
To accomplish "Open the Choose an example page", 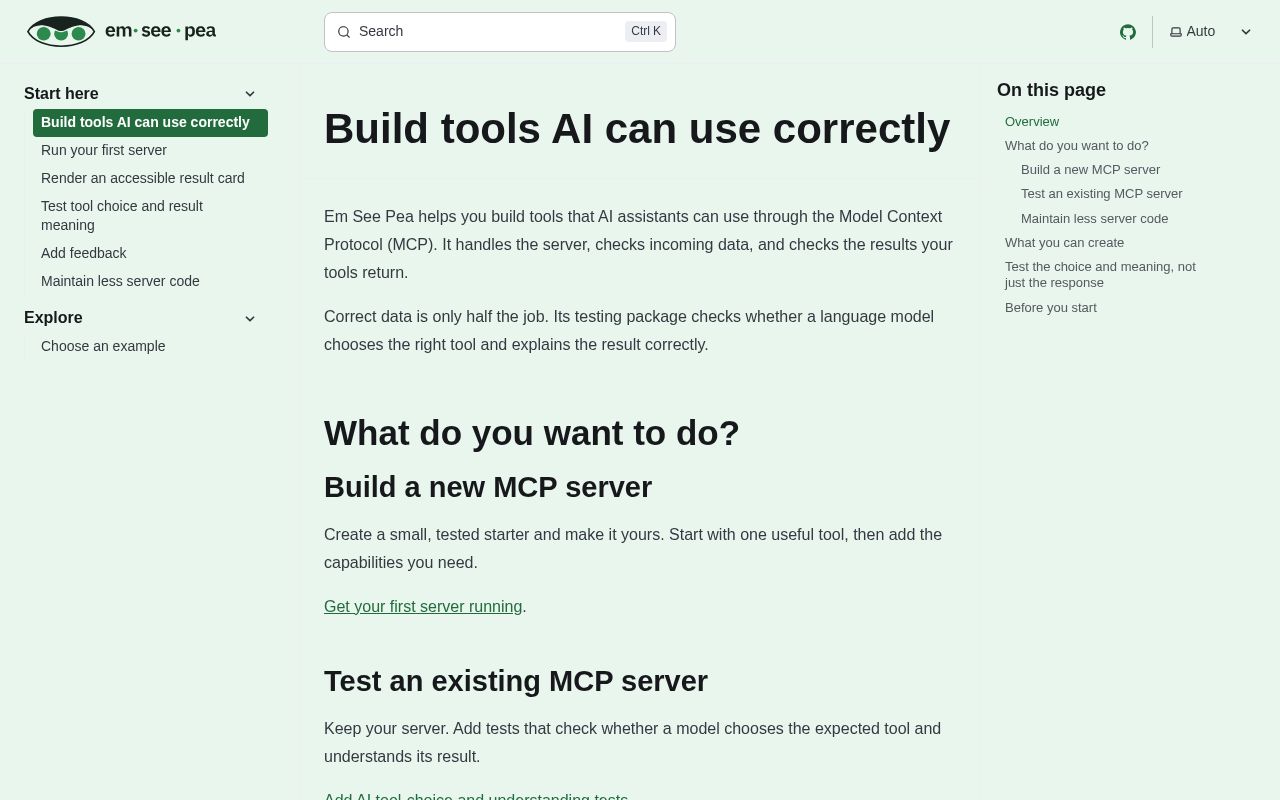I will tap(103, 346).
